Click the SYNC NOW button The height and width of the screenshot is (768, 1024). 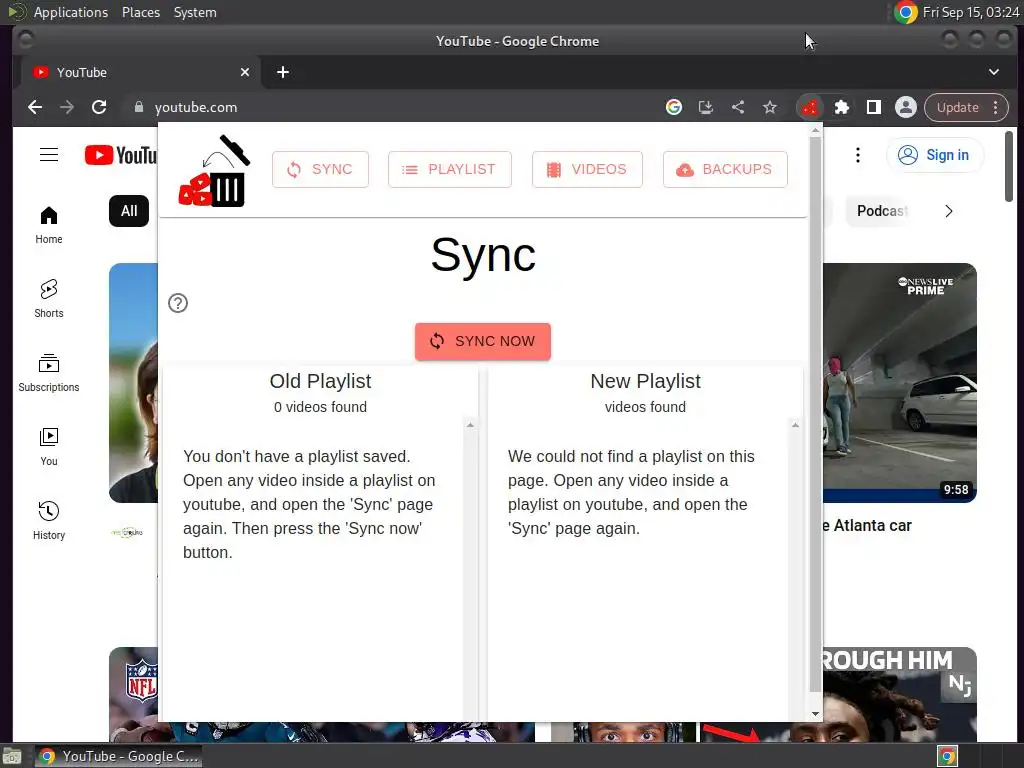tap(483, 341)
